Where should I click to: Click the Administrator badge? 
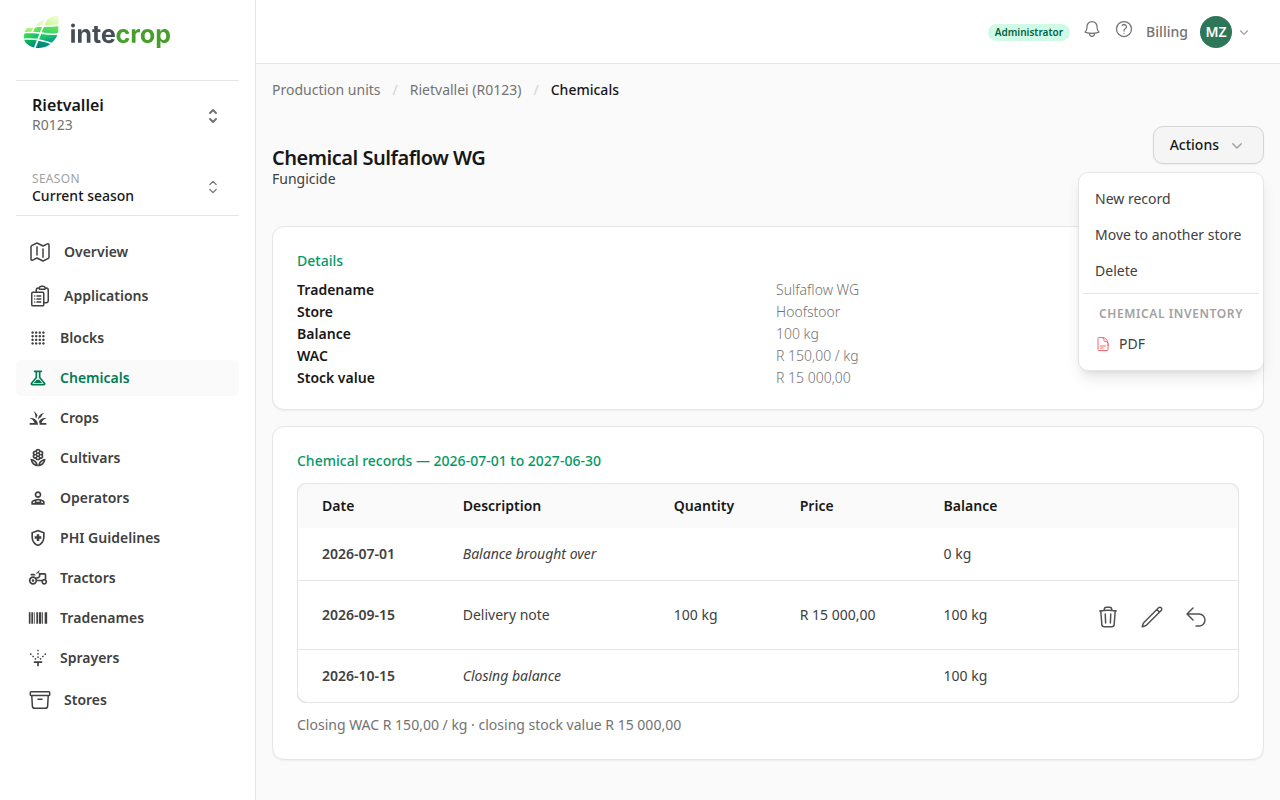(1028, 32)
